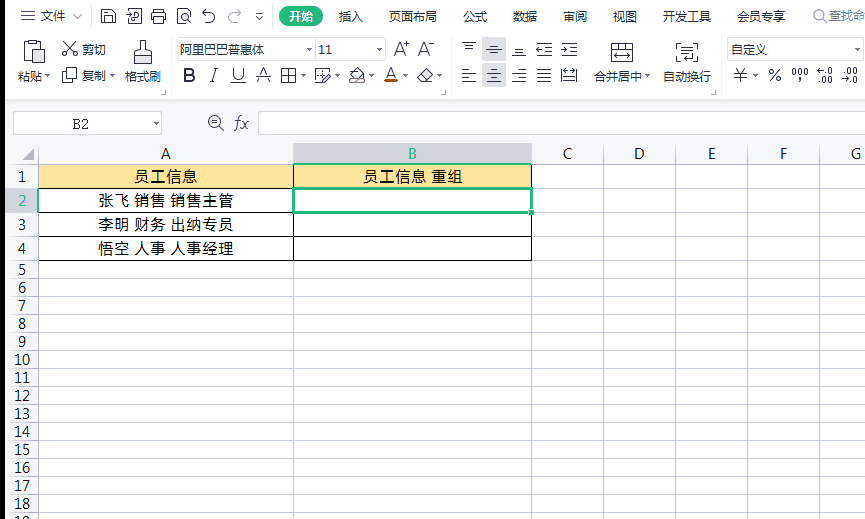The height and width of the screenshot is (519, 865).
Task: Decrease font size with A- icon
Action: click(x=425, y=49)
